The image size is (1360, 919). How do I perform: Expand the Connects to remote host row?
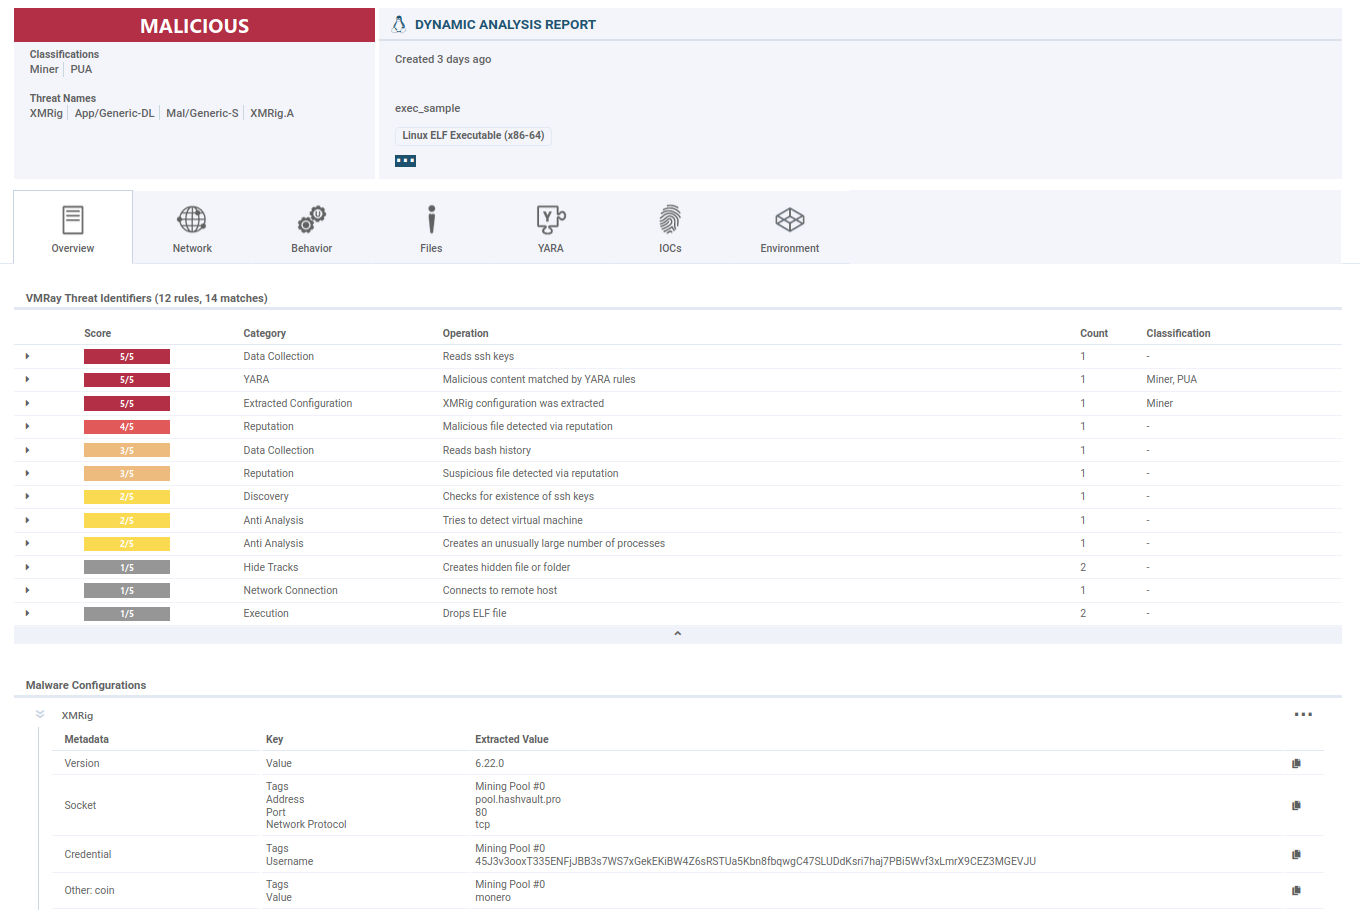click(27, 590)
